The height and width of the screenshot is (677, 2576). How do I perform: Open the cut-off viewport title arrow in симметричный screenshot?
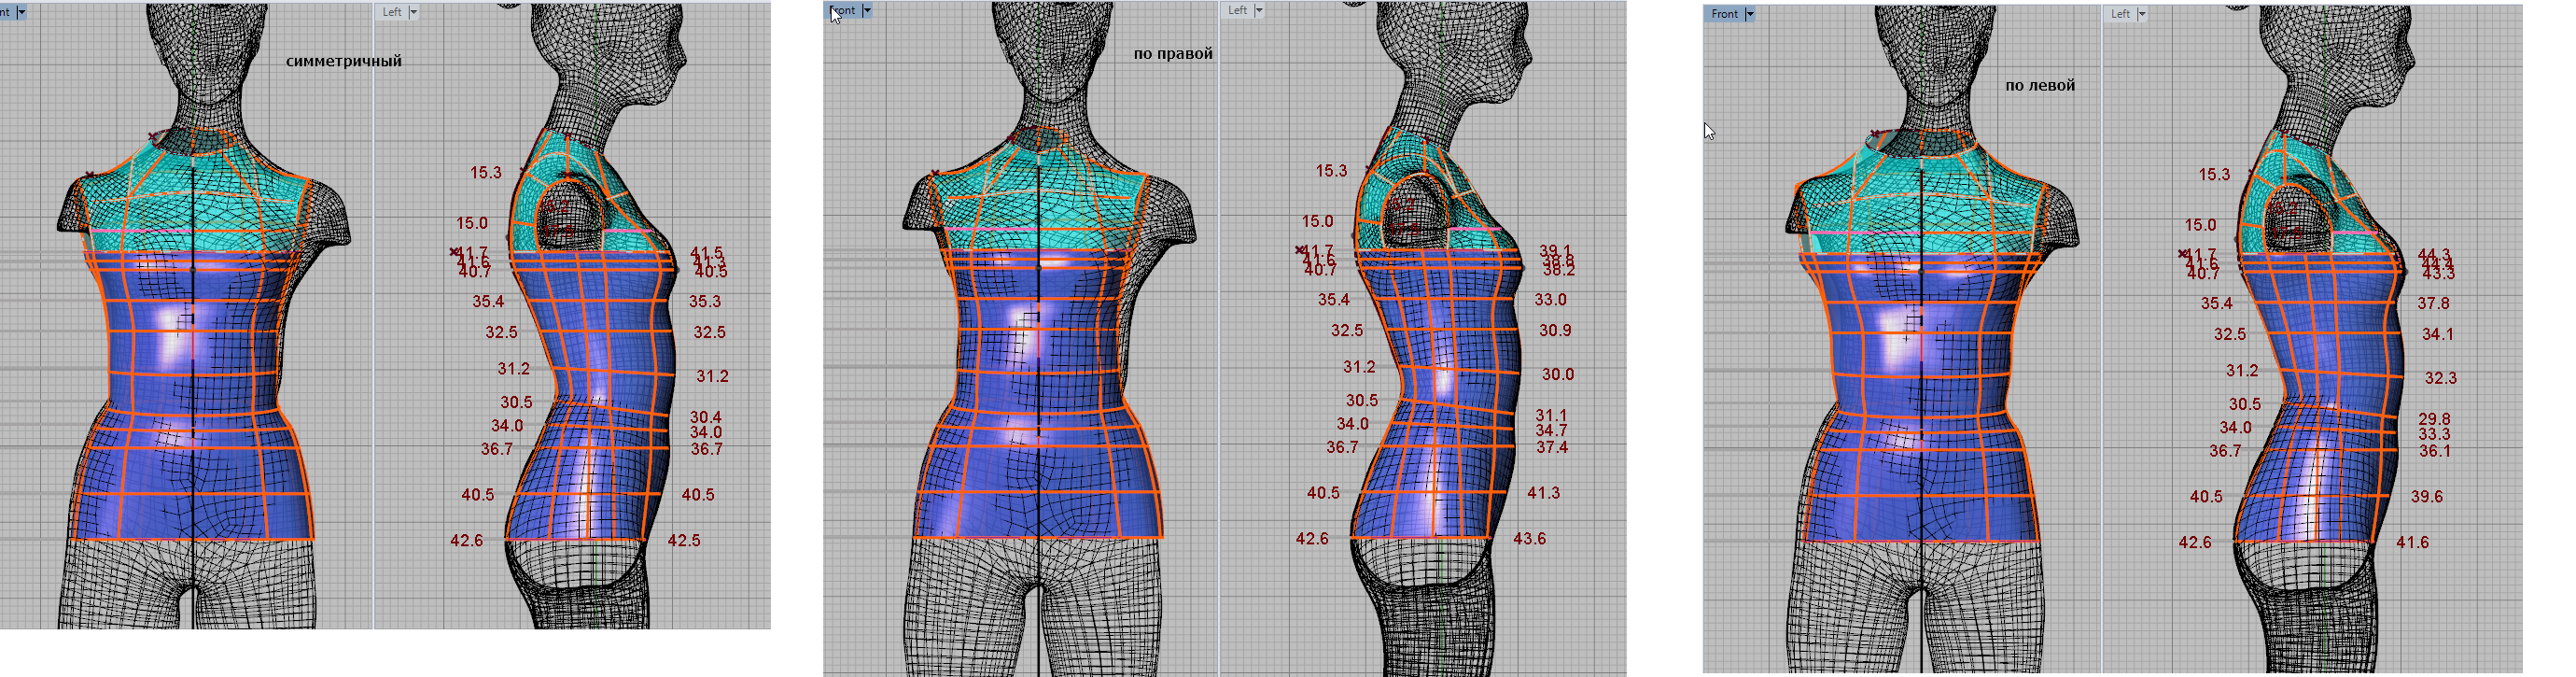[x=22, y=12]
